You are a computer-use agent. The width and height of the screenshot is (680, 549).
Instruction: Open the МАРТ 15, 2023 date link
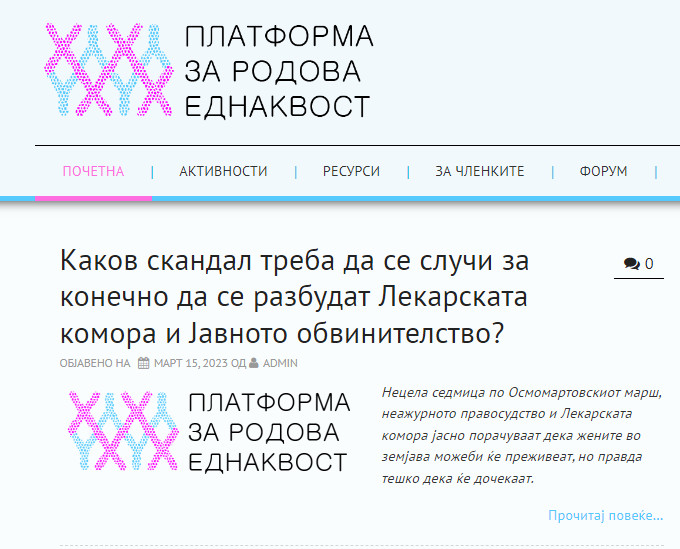tap(191, 363)
